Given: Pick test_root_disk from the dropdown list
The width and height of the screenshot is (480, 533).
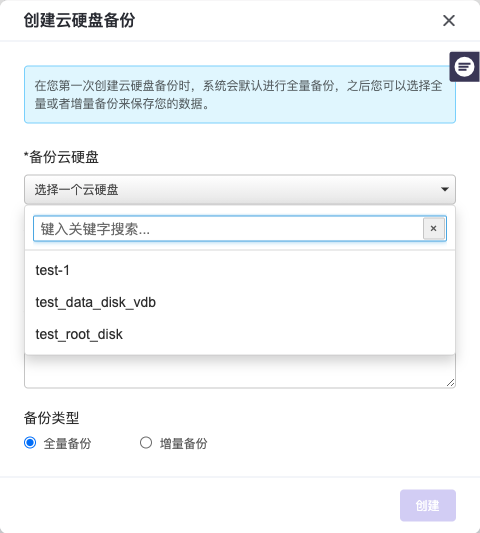Looking at the screenshot, I should coord(240,334).
